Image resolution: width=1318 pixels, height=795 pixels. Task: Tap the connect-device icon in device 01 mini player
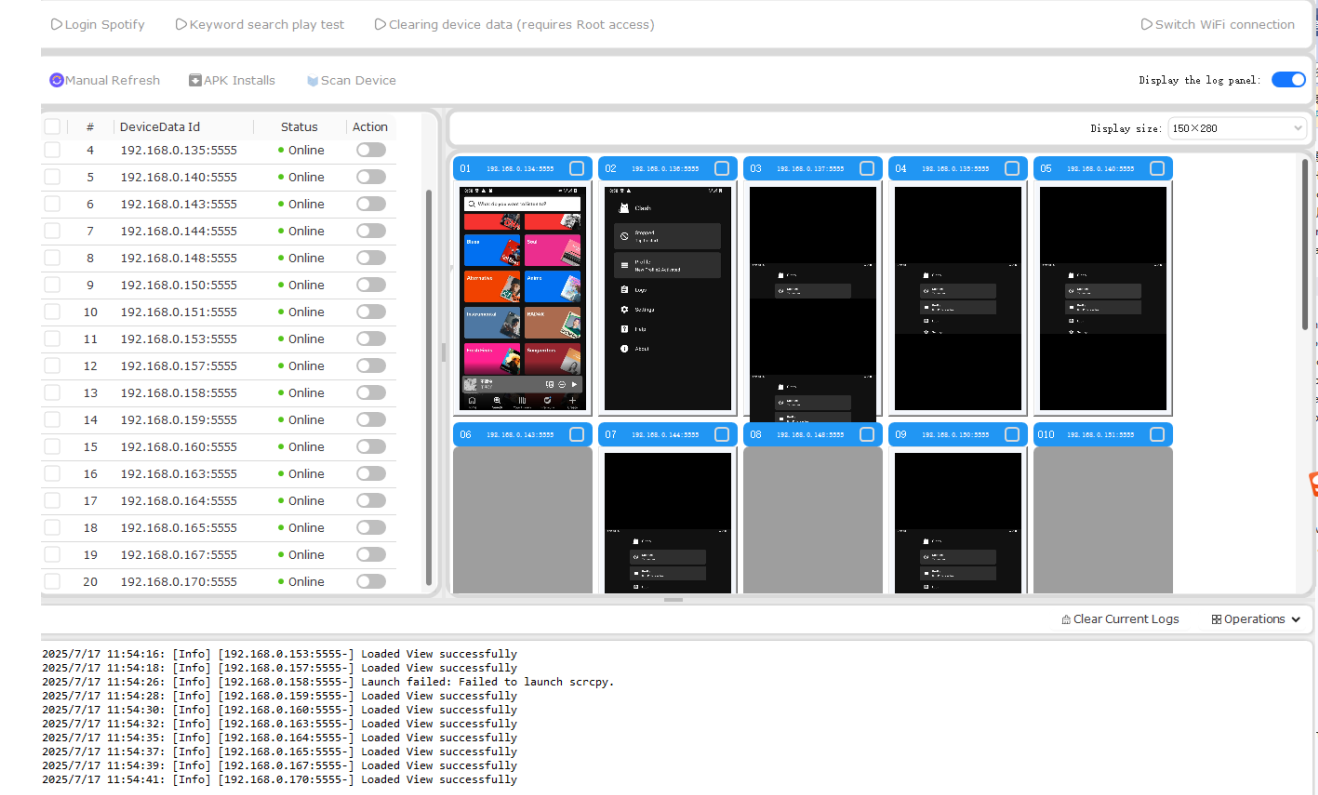(x=550, y=384)
